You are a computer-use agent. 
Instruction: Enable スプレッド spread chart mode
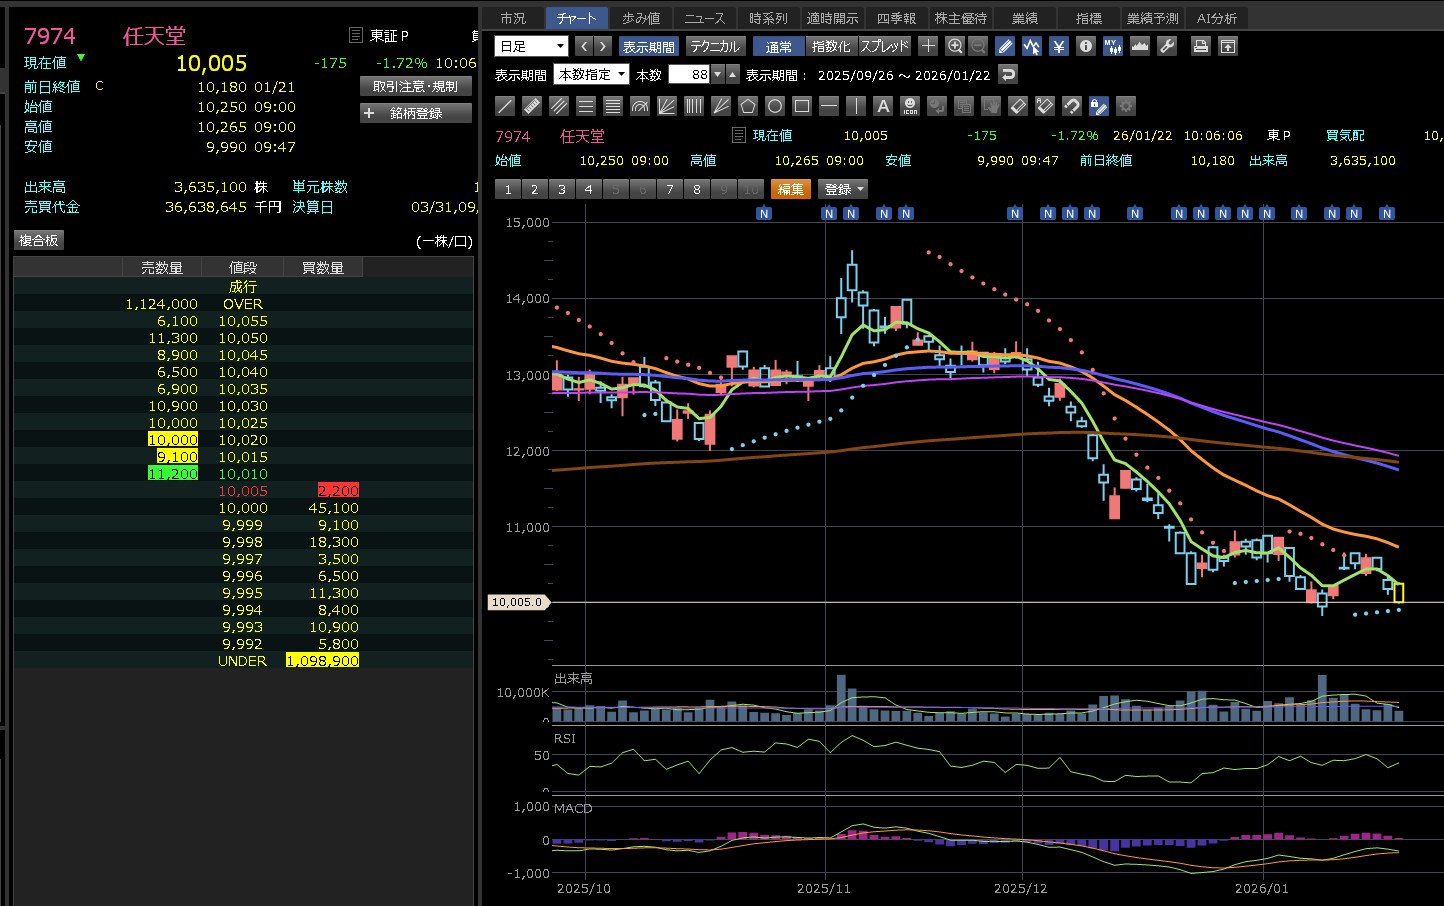pyautogui.click(x=885, y=46)
